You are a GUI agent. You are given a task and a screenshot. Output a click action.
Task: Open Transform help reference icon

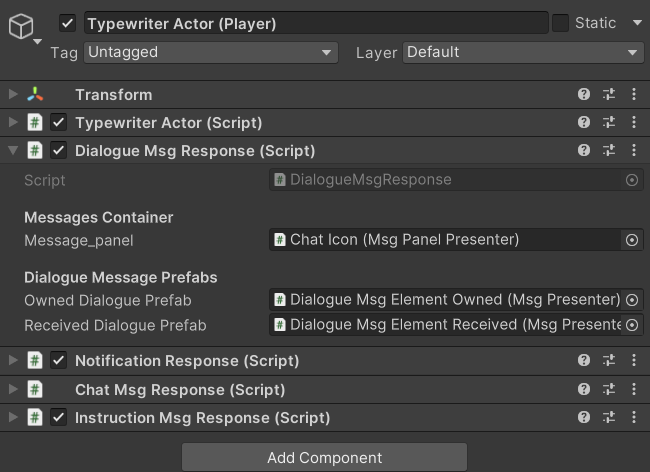[x=584, y=94]
